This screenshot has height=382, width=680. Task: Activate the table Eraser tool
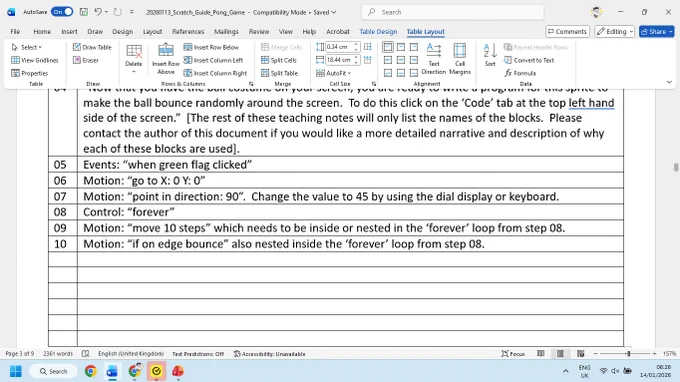[86, 60]
